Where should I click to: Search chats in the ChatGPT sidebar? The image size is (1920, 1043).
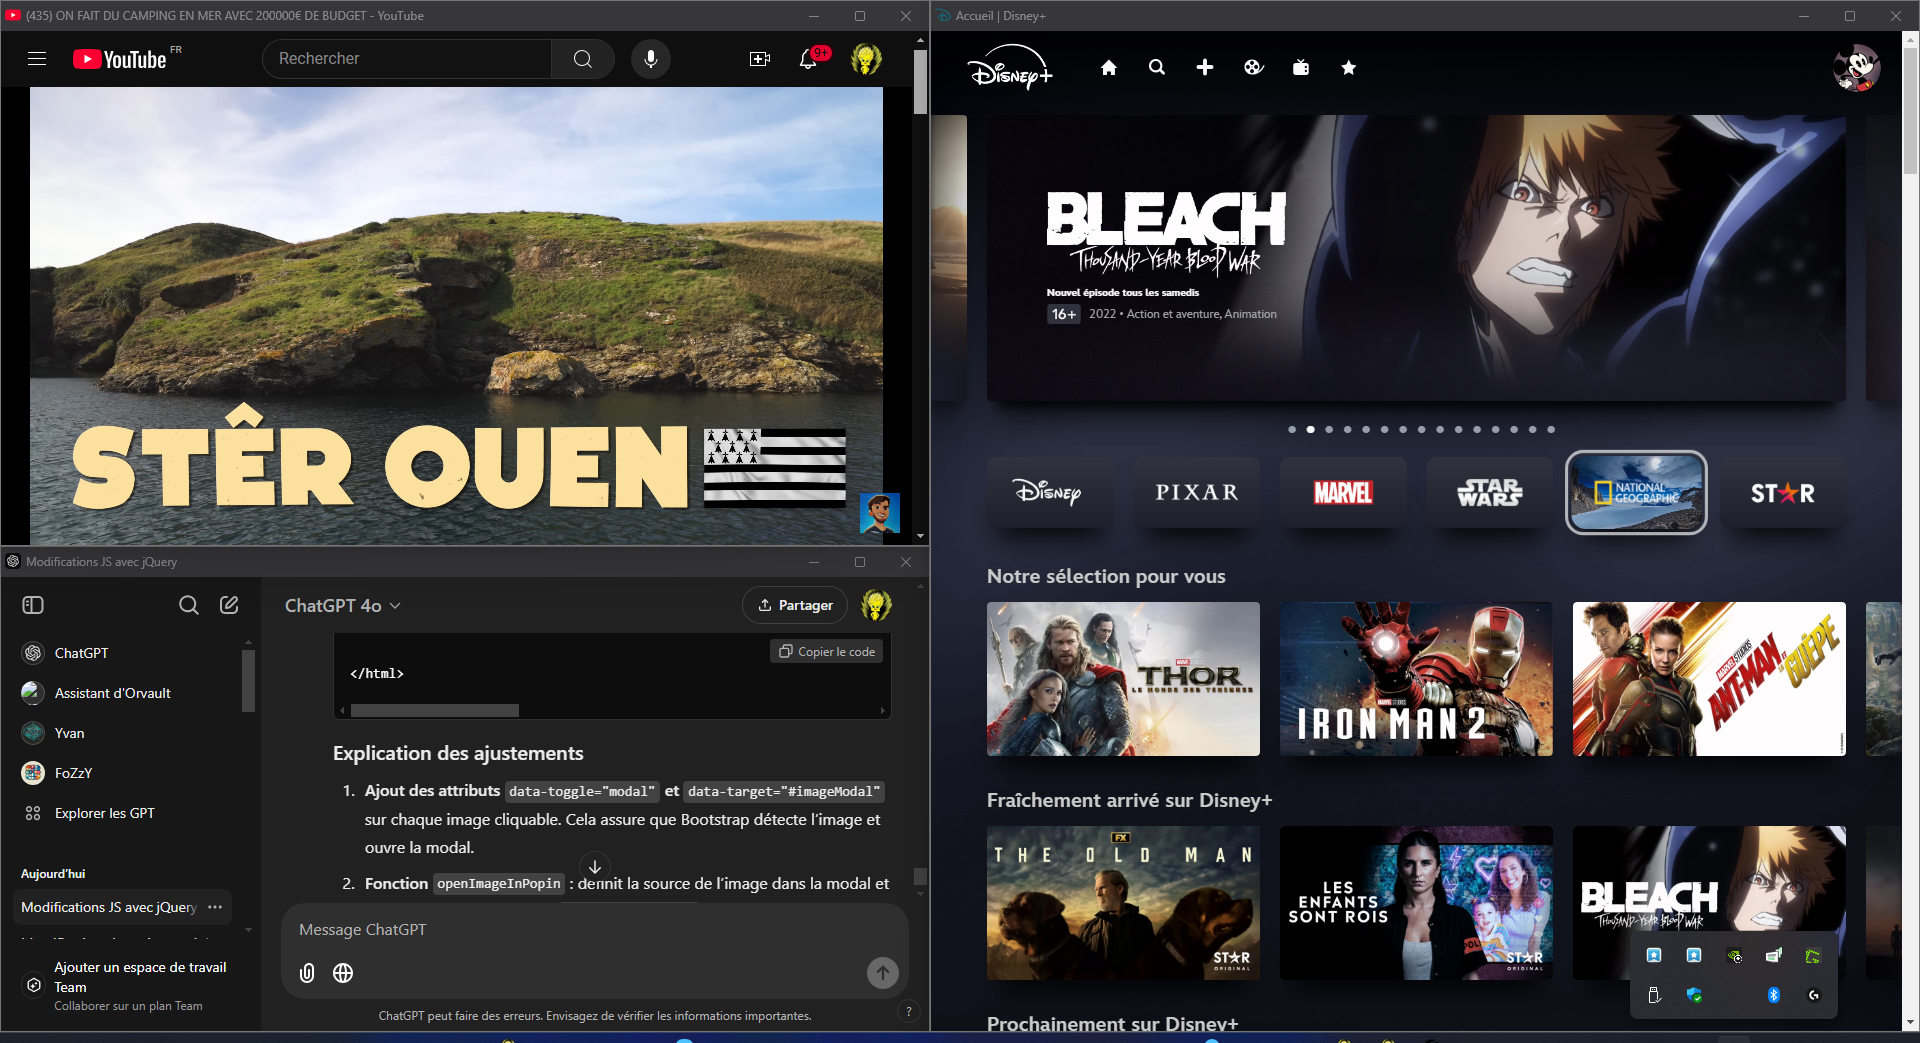click(x=189, y=605)
